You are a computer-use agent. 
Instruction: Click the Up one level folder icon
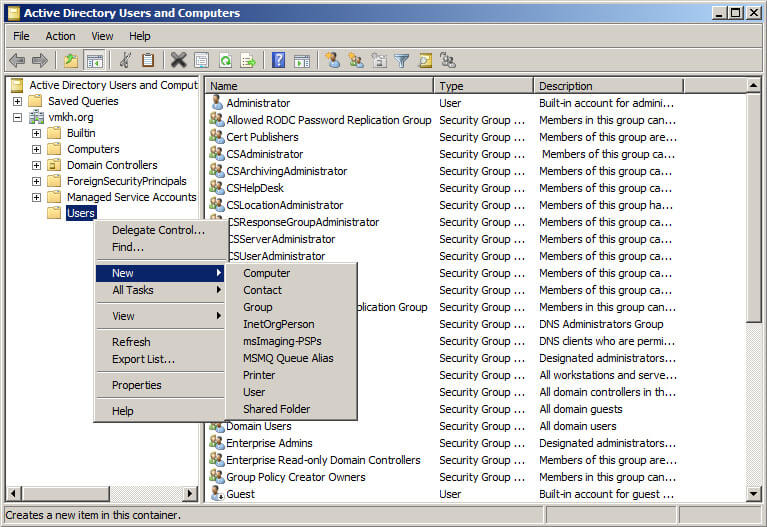click(x=71, y=60)
